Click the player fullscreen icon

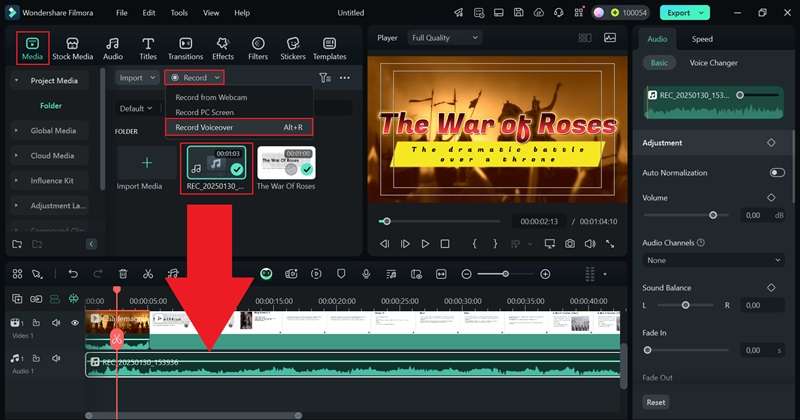pyautogui.click(x=610, y=244)
